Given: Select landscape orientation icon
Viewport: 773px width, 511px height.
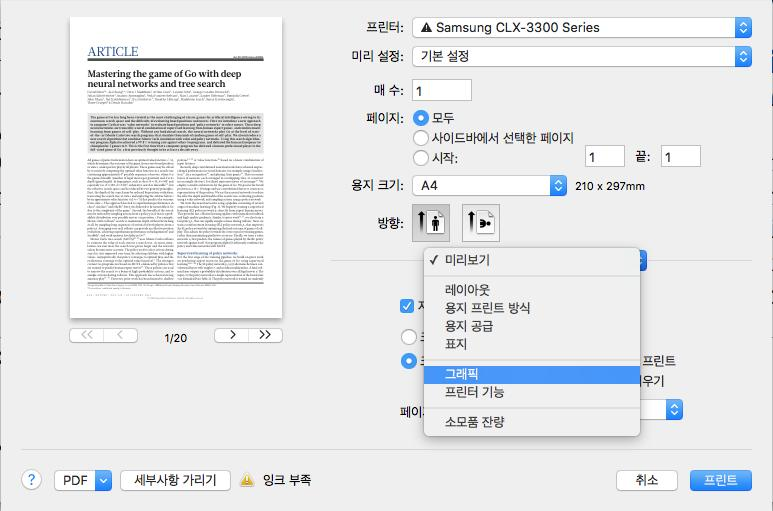Looking at the screenshot, I should (x=481, y=223).
